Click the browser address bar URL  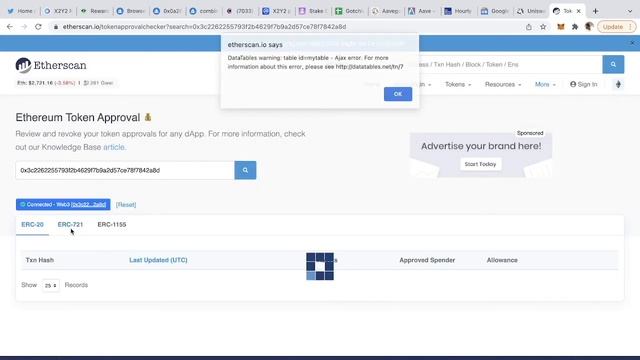point(204,27)
